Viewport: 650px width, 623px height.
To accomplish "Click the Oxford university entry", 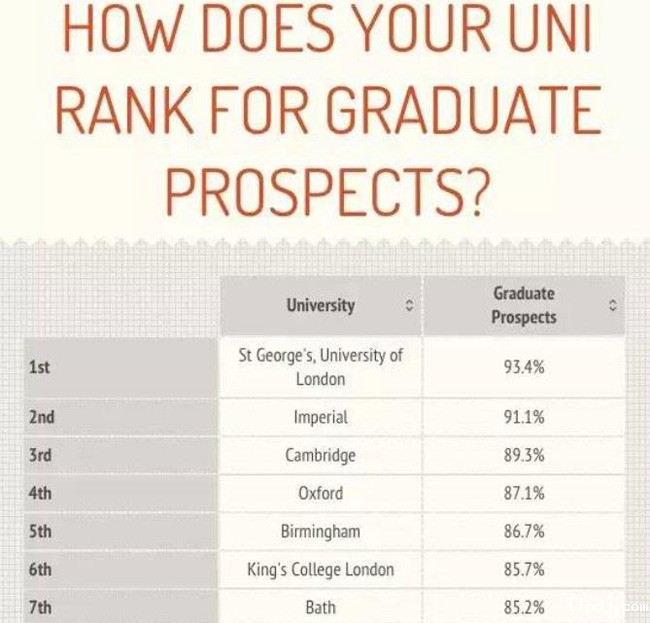I will point(320,493).
